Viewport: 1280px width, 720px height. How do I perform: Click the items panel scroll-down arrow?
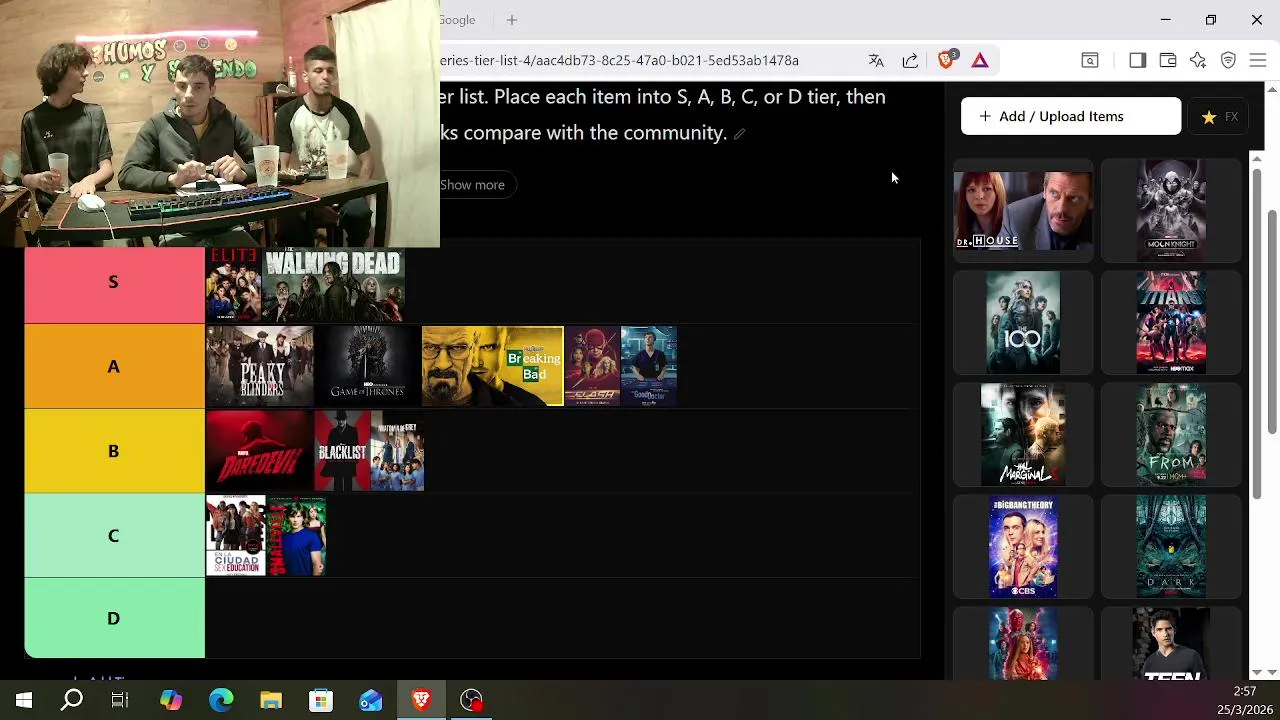1258,673
